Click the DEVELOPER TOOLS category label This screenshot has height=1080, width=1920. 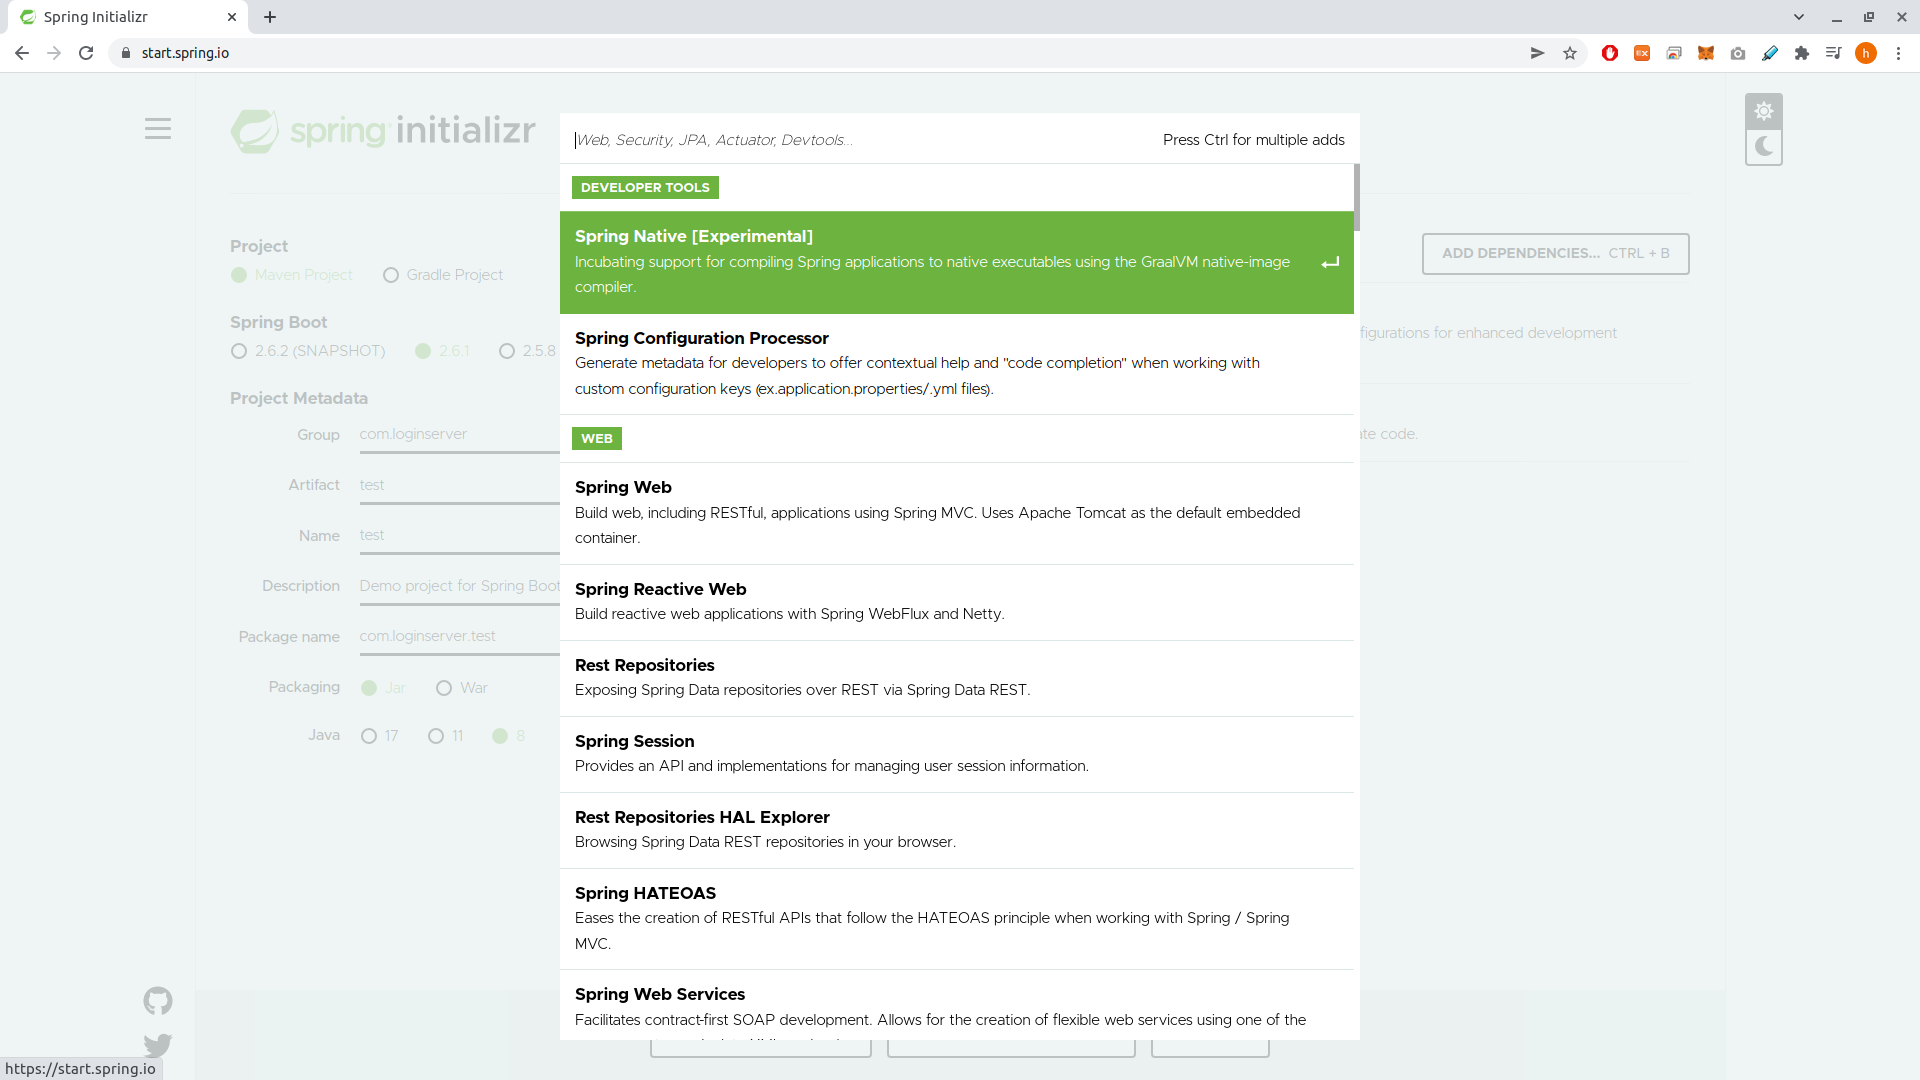click(645, 187)
